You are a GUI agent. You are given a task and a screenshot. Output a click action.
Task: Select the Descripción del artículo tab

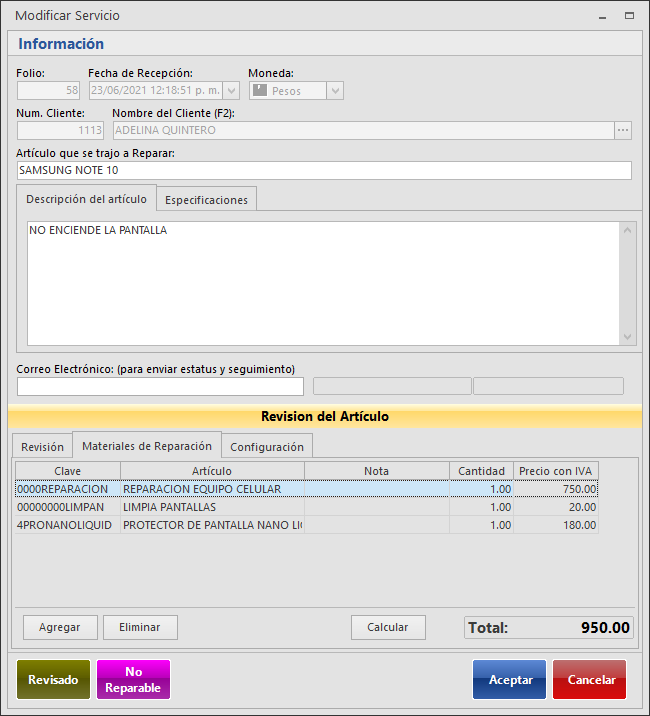87,199
